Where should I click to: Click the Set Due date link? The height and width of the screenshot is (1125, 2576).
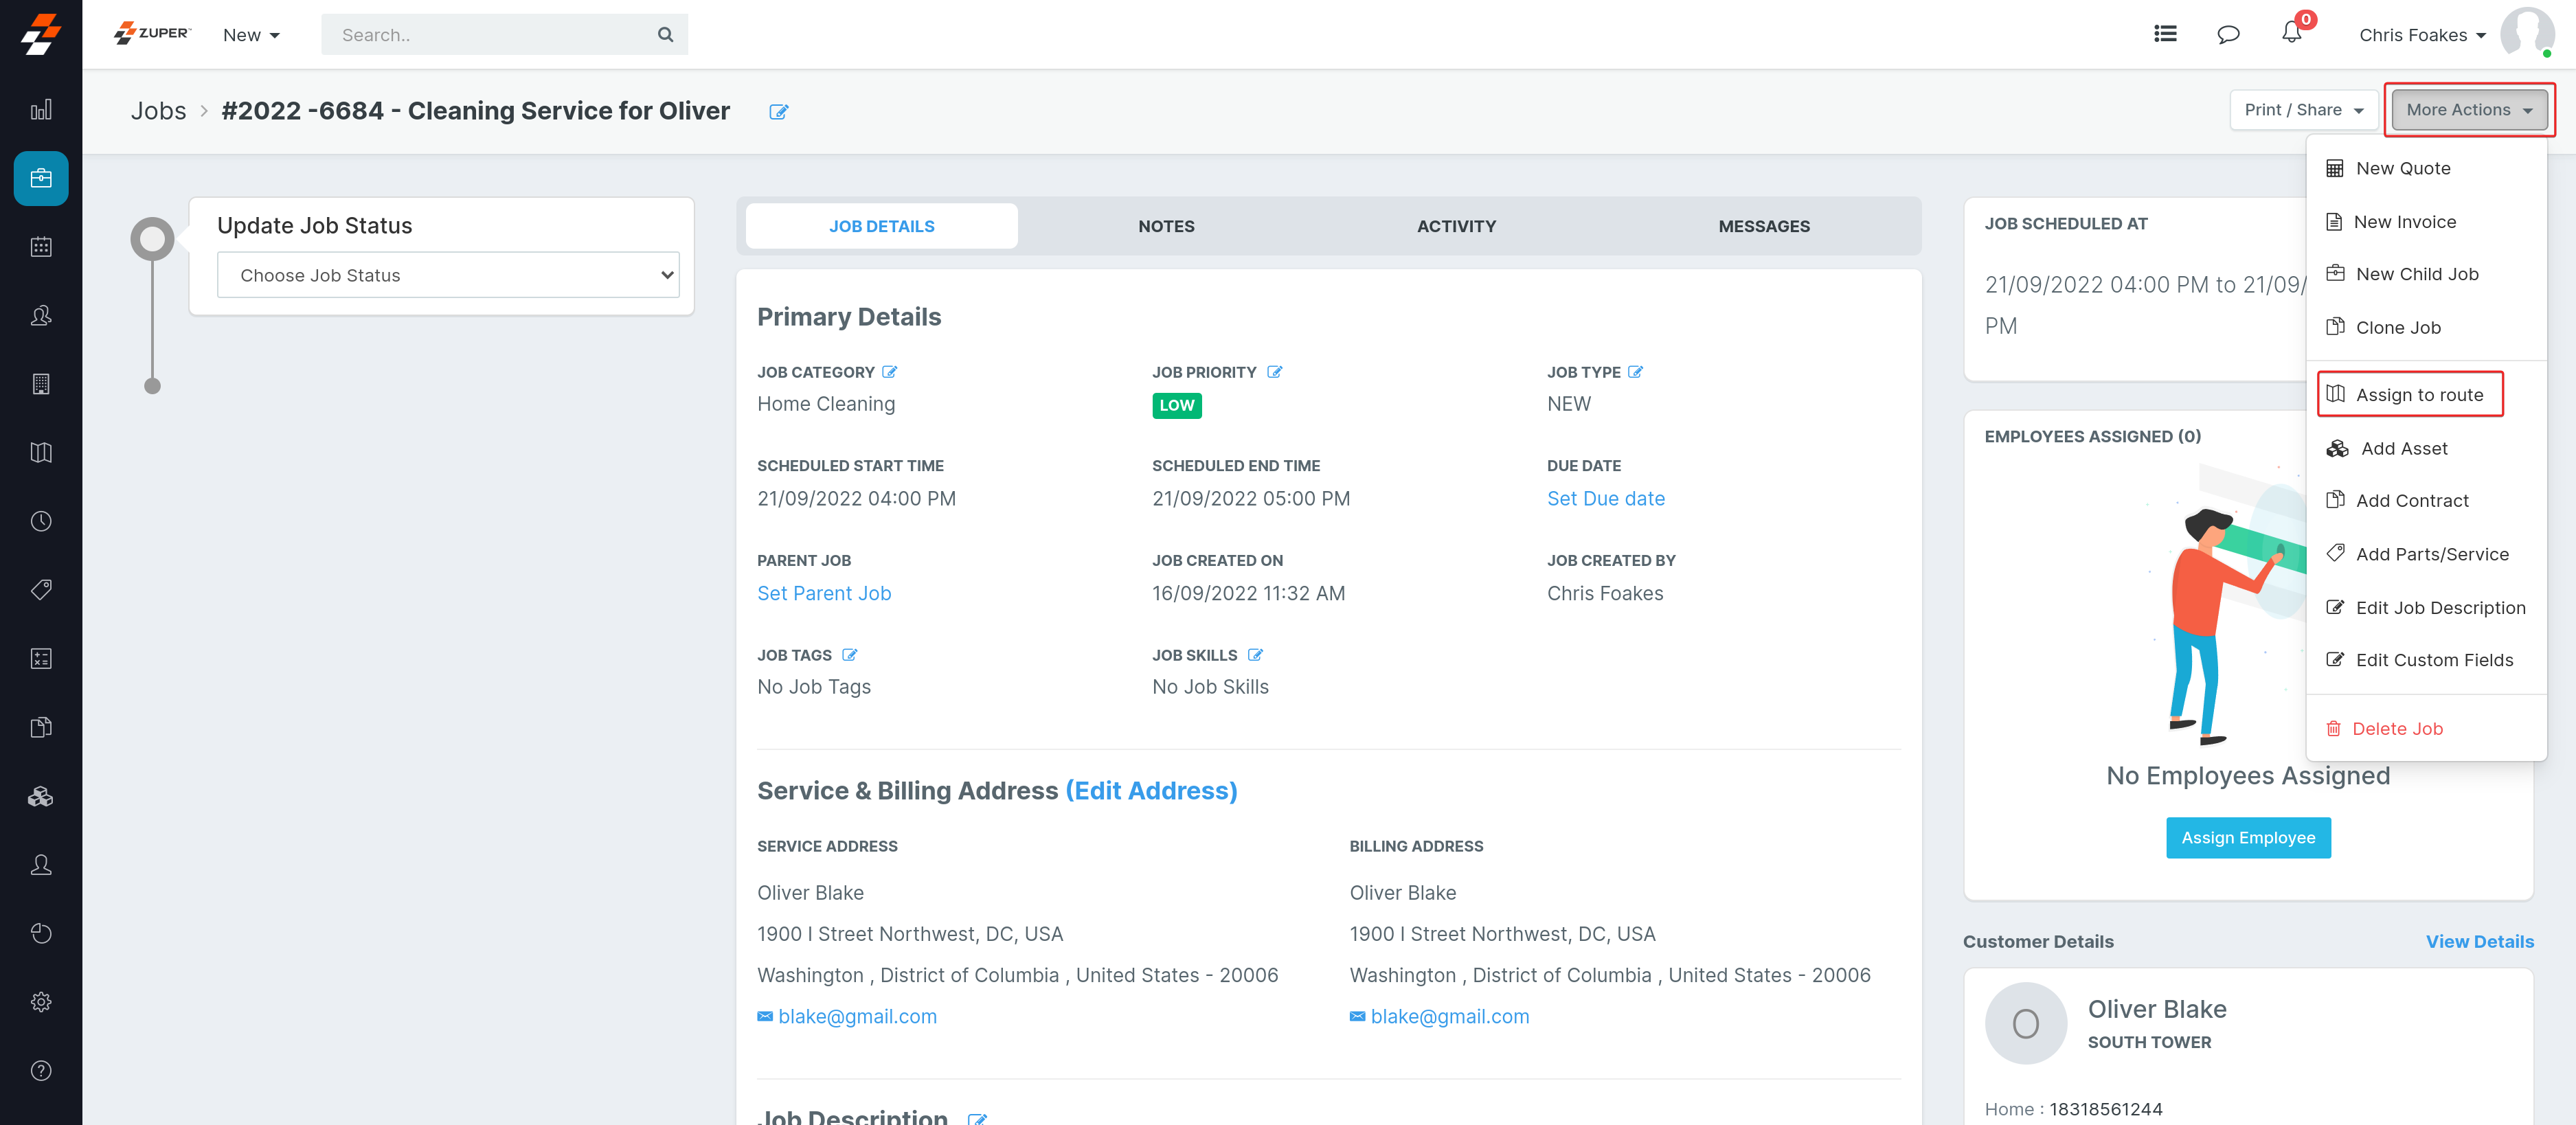(1605, 499)
